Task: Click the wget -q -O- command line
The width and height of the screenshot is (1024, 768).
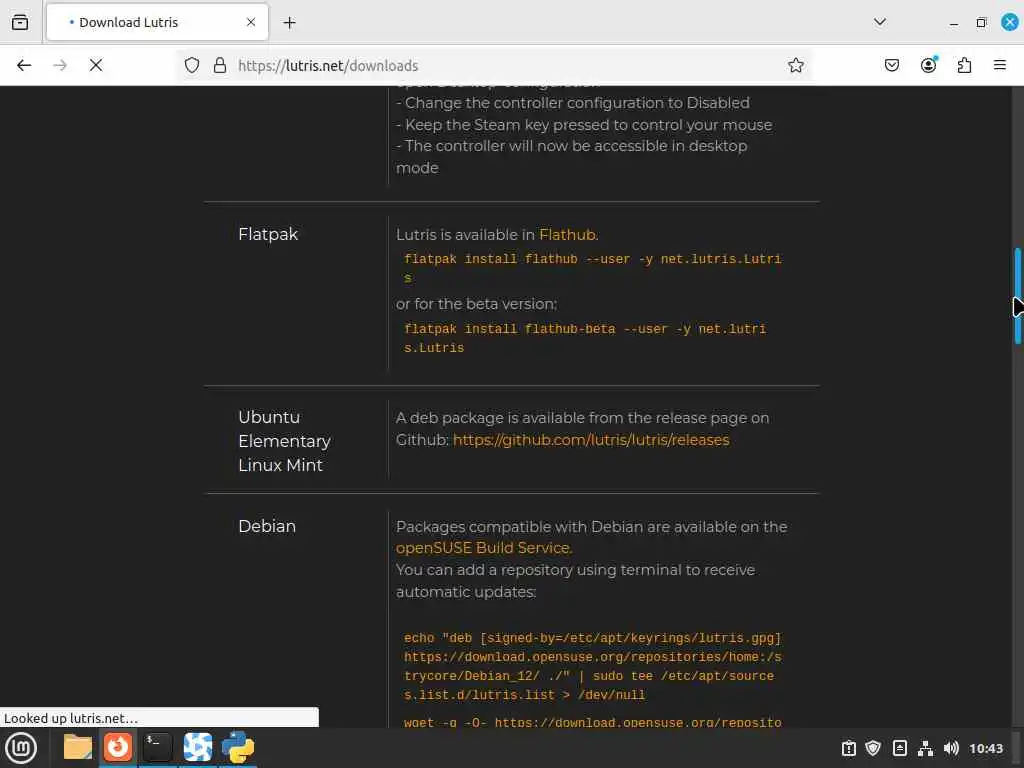Action: click(x=592, y=722)
